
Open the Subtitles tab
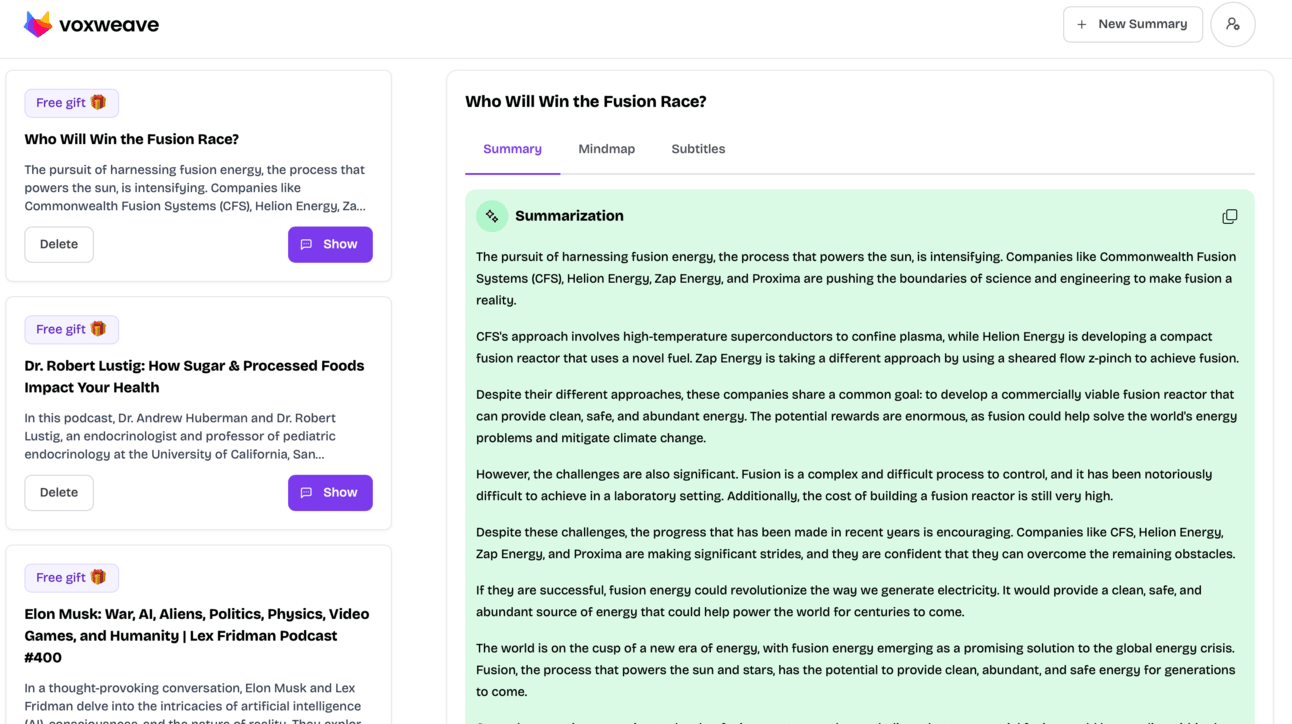coord(698,149)
